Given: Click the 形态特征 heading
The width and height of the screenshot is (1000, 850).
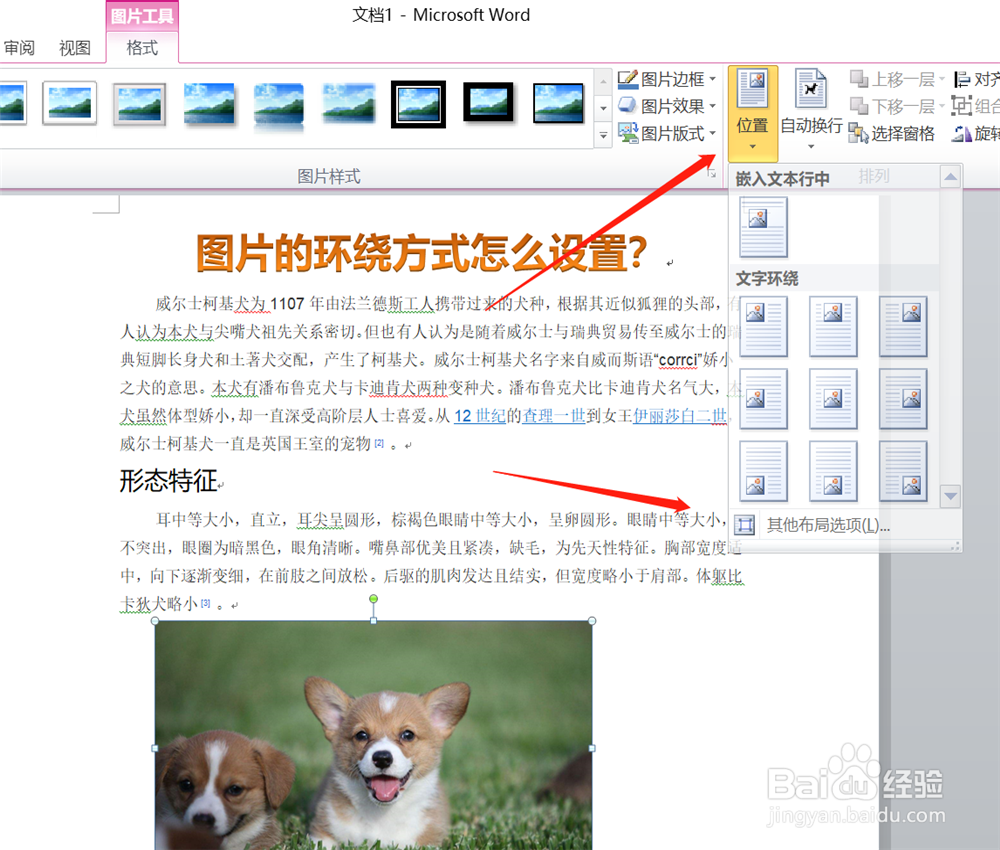Looking at the screenshot, I should coord(169,481).
